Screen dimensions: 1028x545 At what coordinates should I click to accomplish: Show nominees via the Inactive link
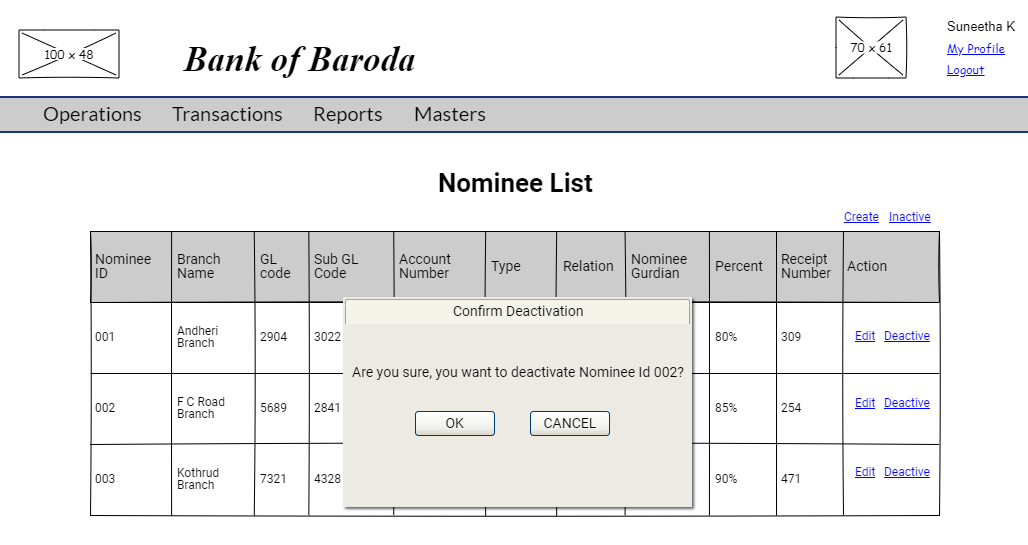(x=910, y=217)
